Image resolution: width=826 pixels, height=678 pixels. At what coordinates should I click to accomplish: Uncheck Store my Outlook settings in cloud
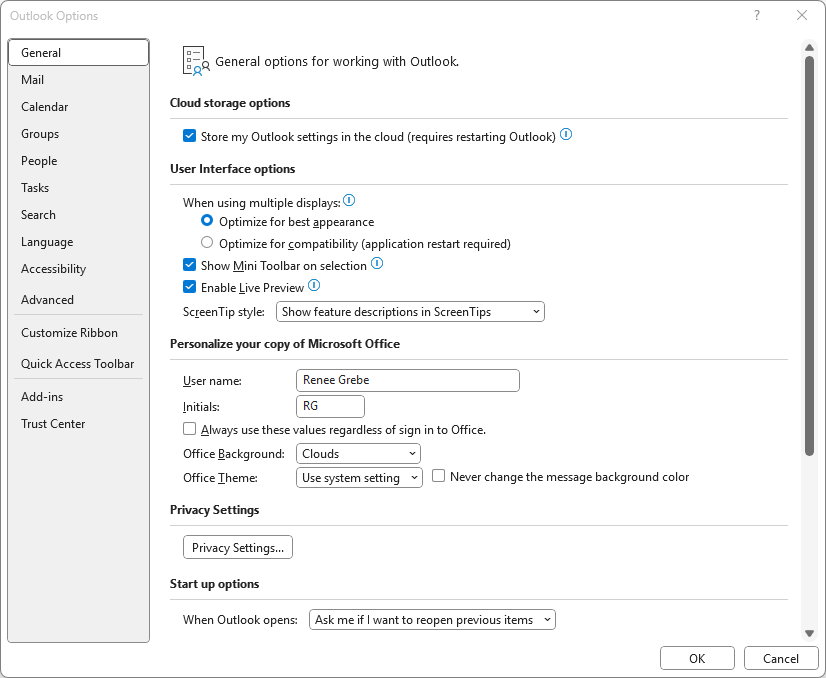tap(190, 136)
